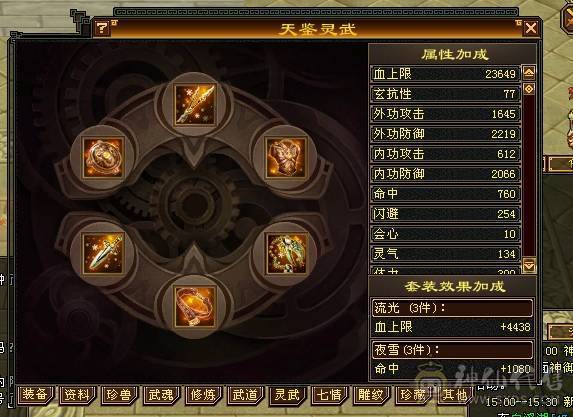Switch to the 雕纹 tab
573x417 pixels.
[372, 395]
